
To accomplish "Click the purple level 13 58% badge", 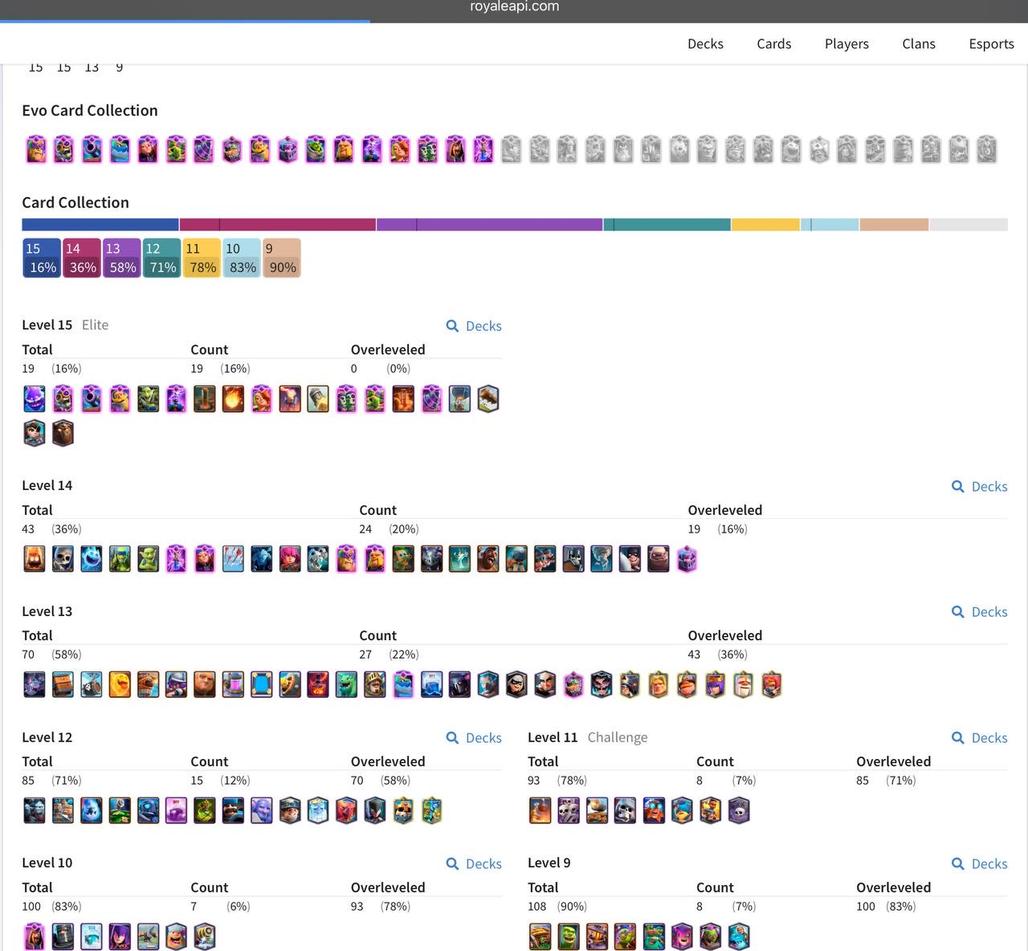I will (122, 258).
